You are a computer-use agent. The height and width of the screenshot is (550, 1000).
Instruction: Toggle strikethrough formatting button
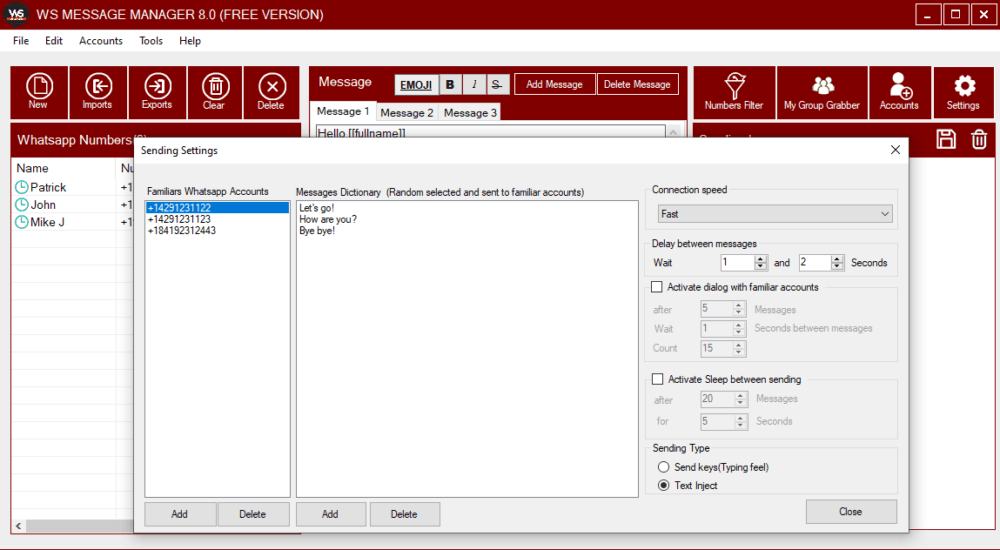pos(497,84)
